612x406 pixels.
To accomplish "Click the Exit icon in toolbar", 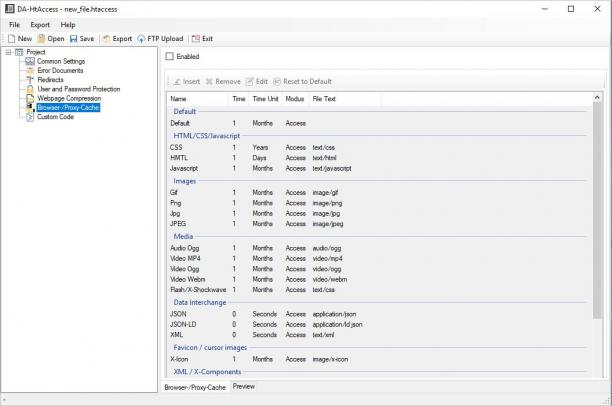I will pyautogui.click(x=196, y=39).
